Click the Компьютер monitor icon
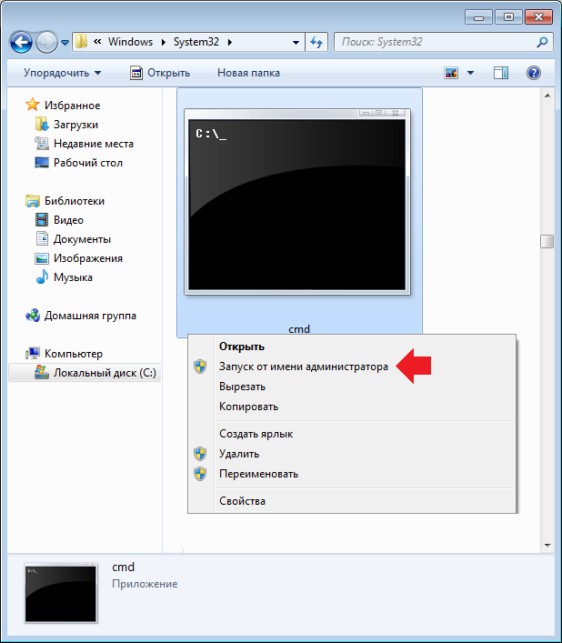 (32, 353)
